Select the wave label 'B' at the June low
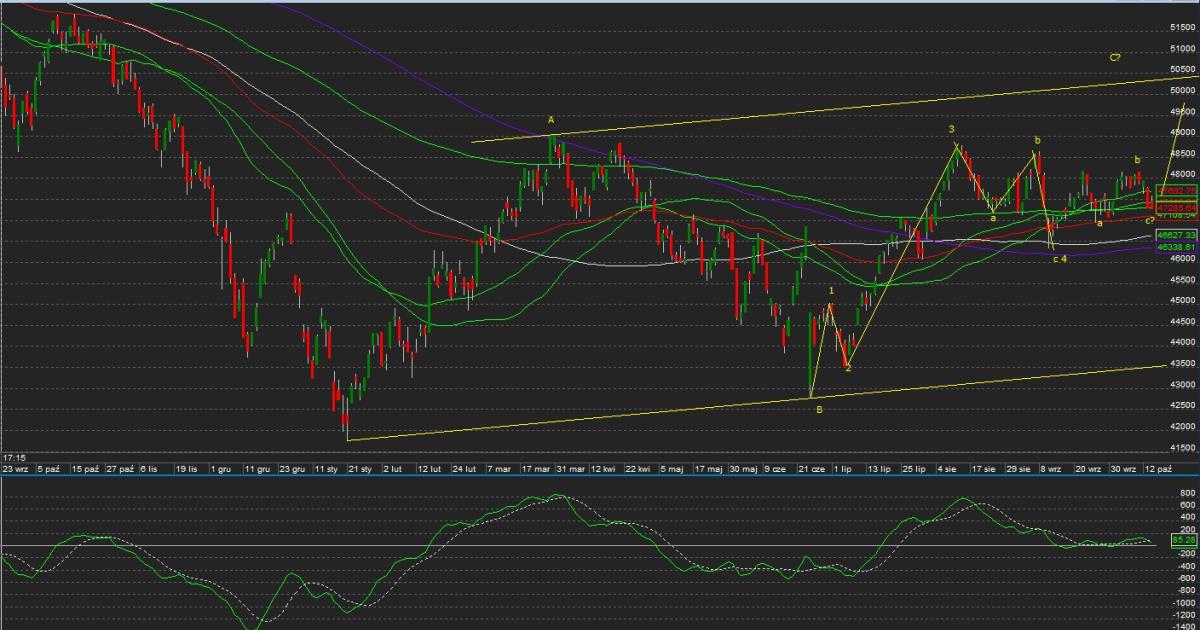The width and height of the screenshot is (1200, 630). (x=819, y=410)
